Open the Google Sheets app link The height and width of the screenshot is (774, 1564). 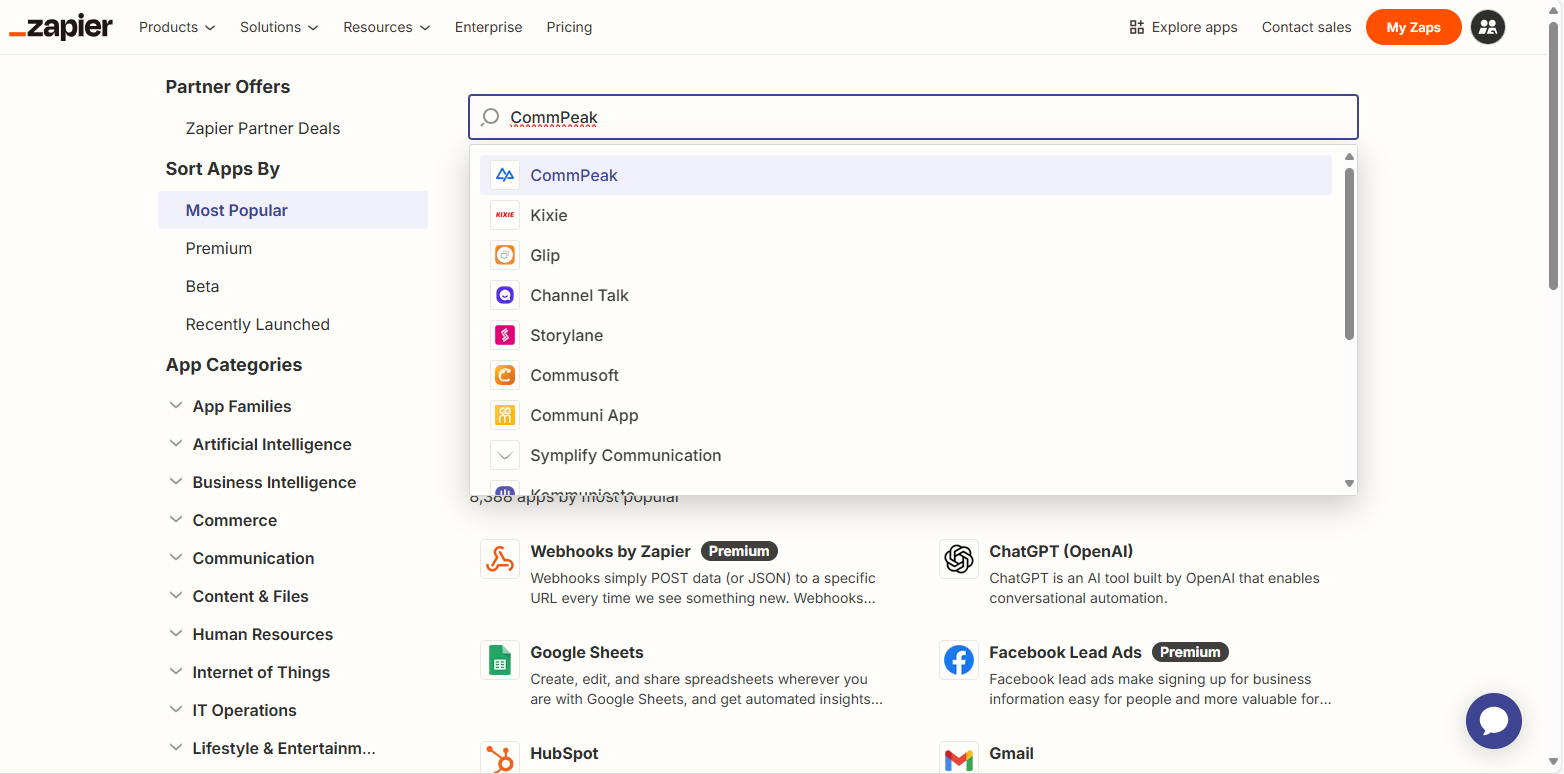click(x=587, y=652)
